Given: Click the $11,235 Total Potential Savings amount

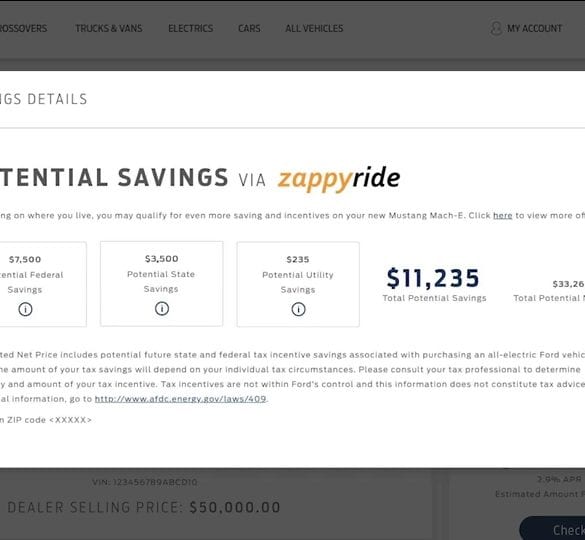Looking at the screenshot, I should tap(433, 278).
